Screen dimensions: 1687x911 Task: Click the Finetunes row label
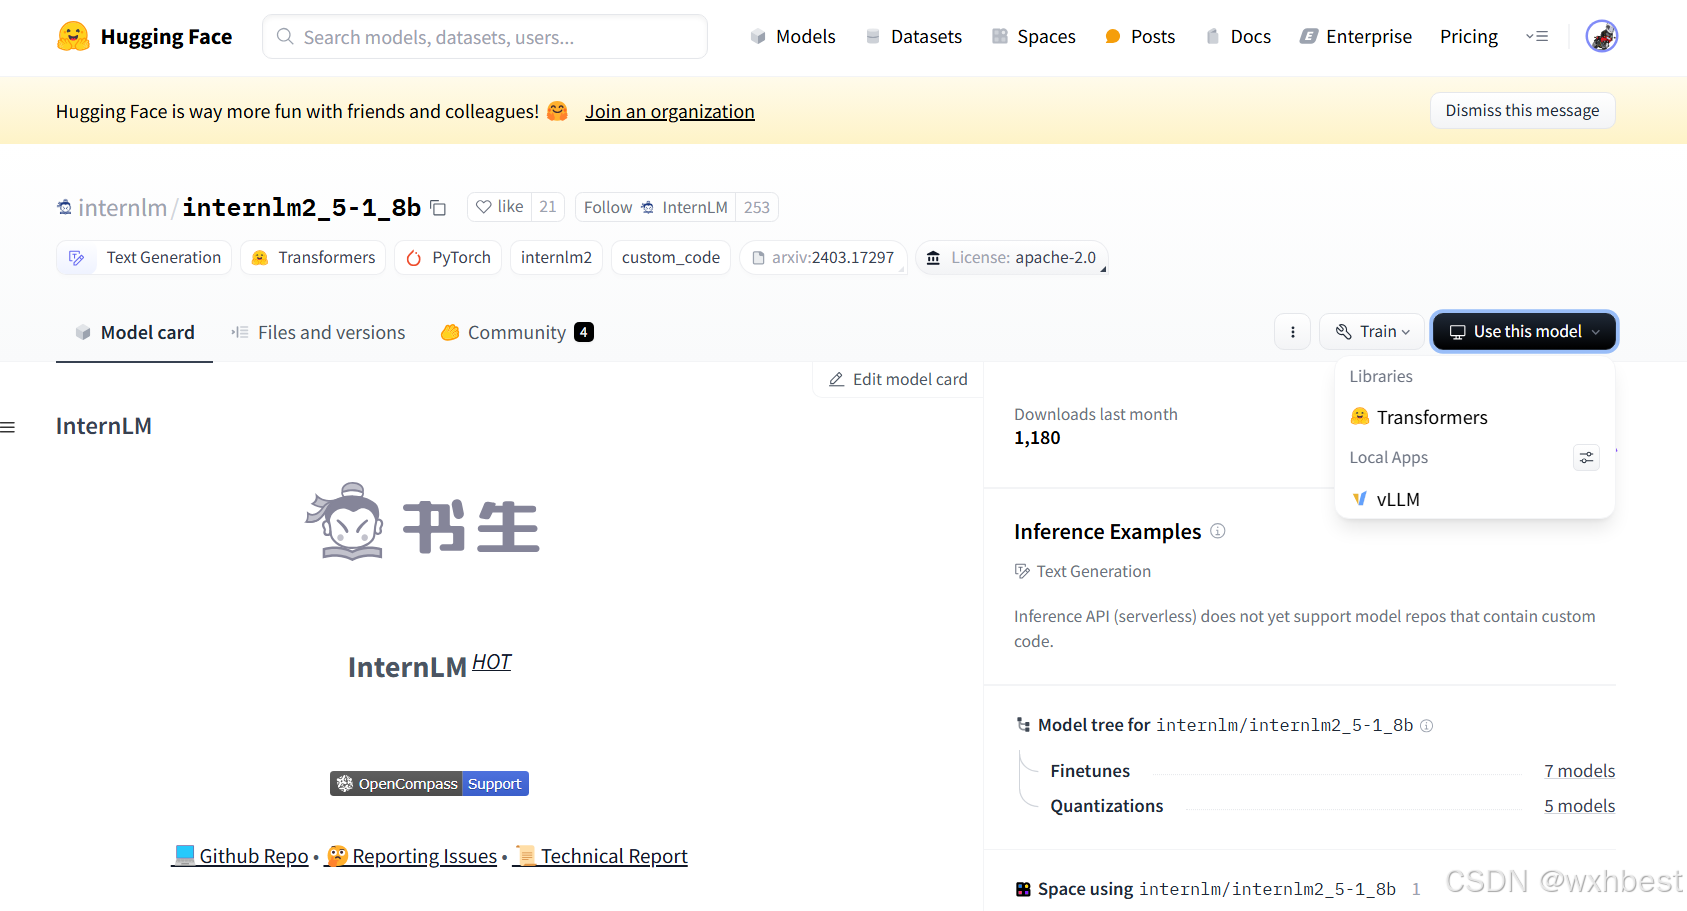pos(1090,771)
